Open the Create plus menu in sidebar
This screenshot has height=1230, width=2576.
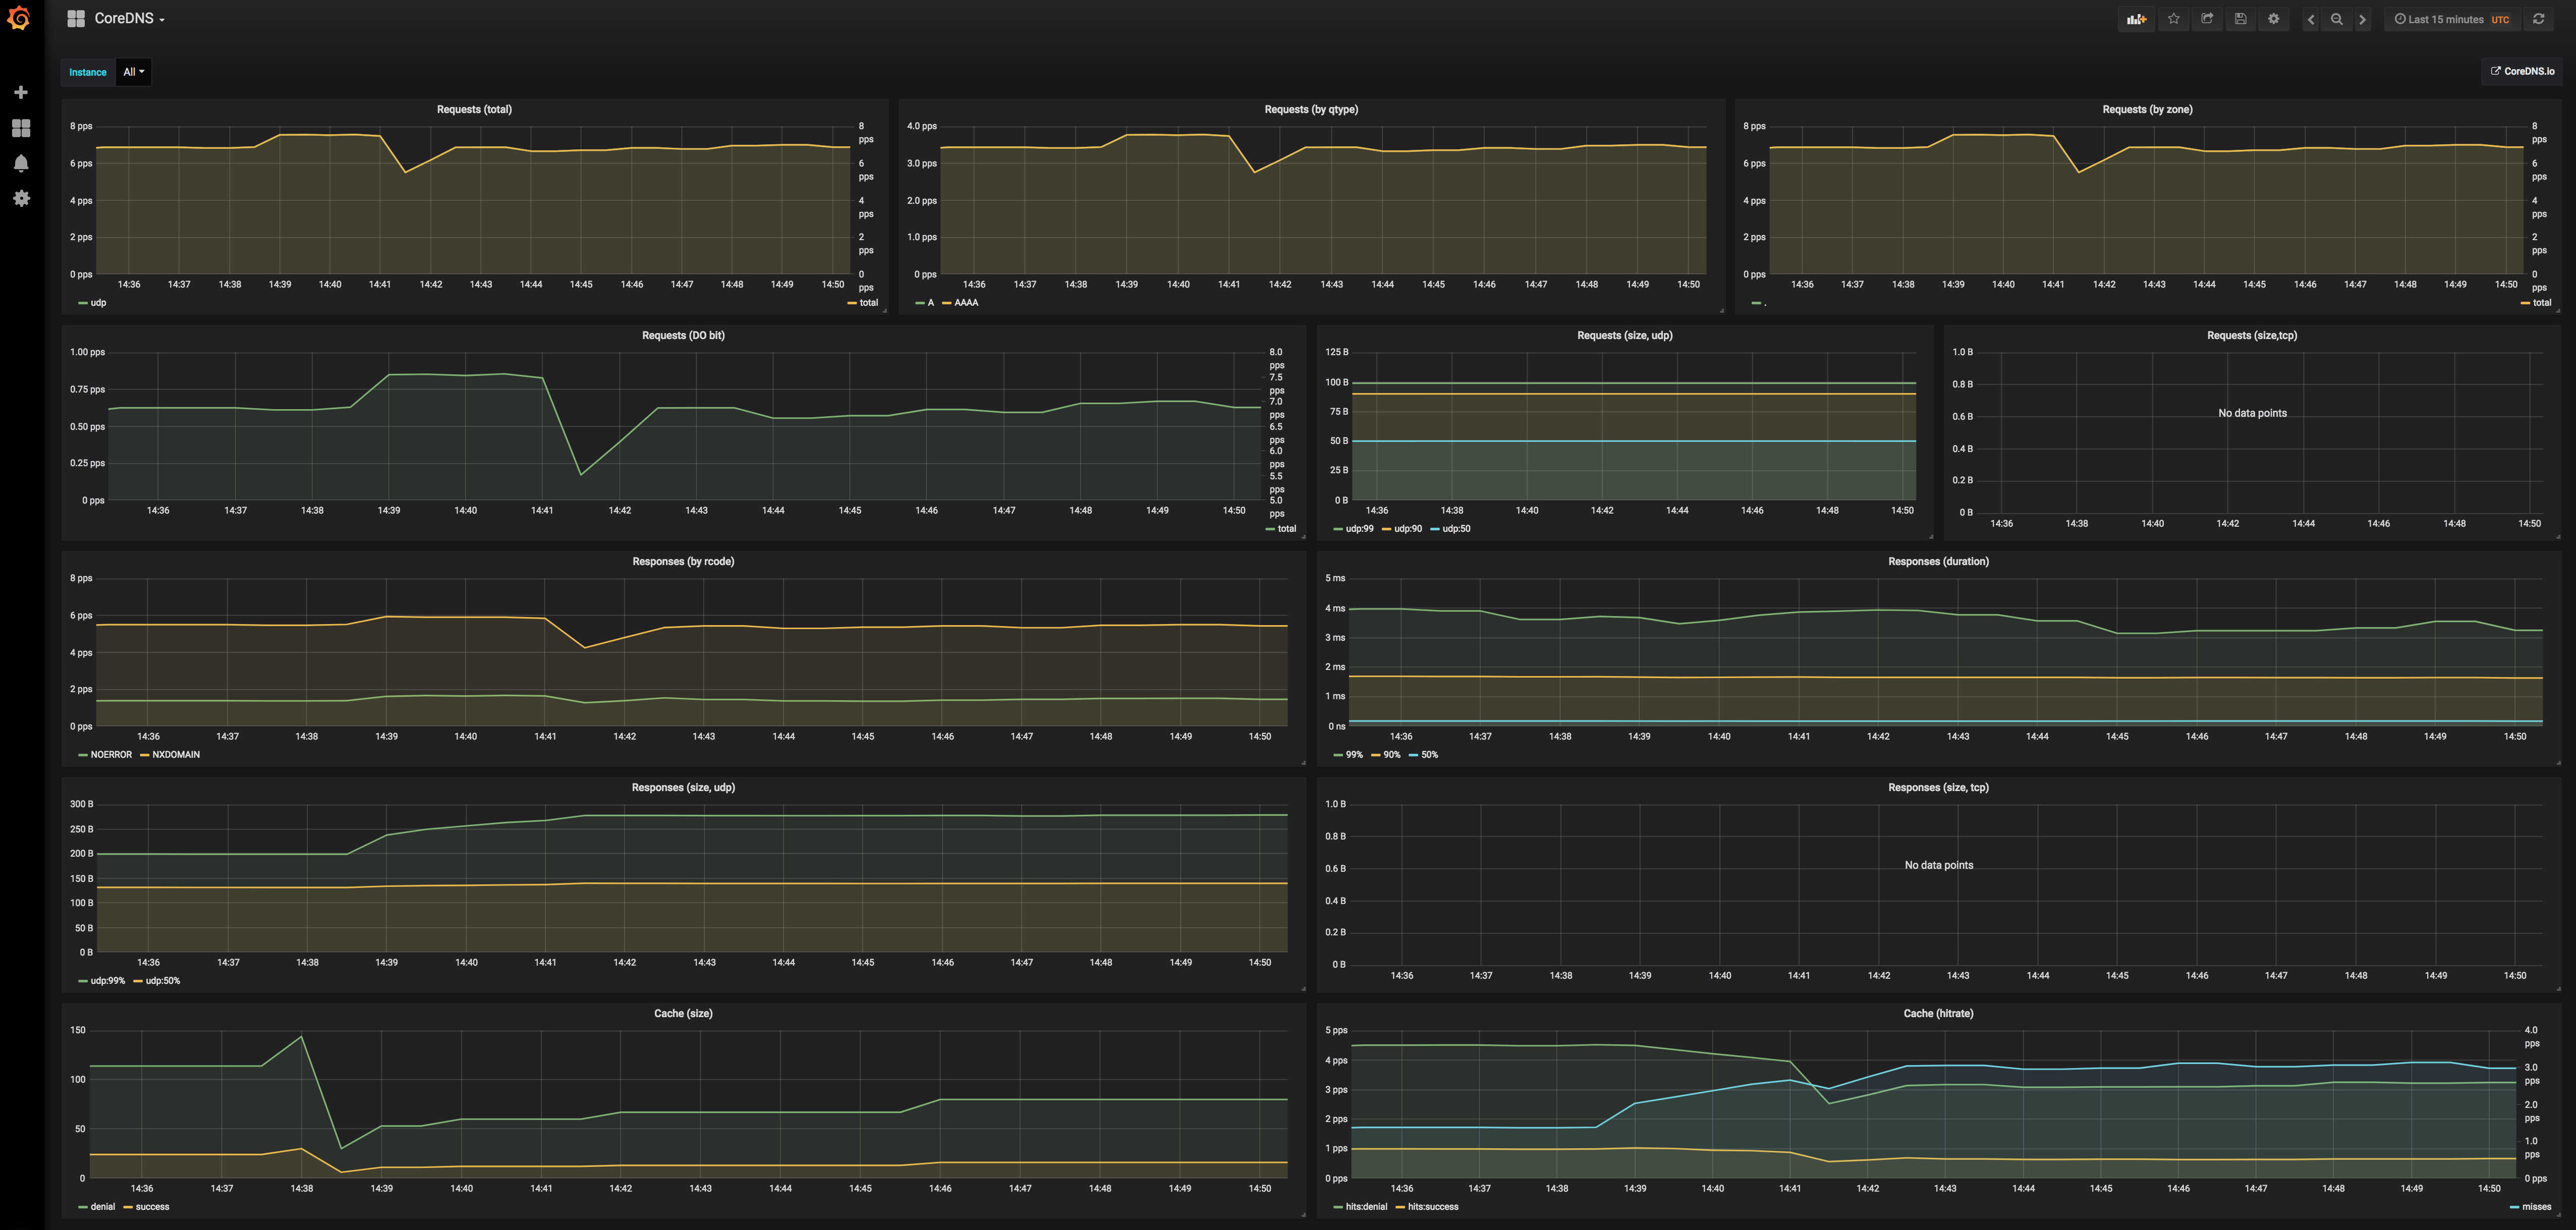coord(21,92)
